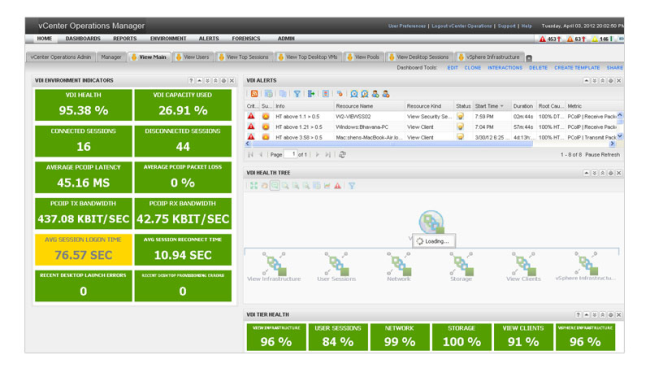Collapse the VDI Alerts widget with up arrow
This screenshot has width=650, height=371.
point(586,80)
